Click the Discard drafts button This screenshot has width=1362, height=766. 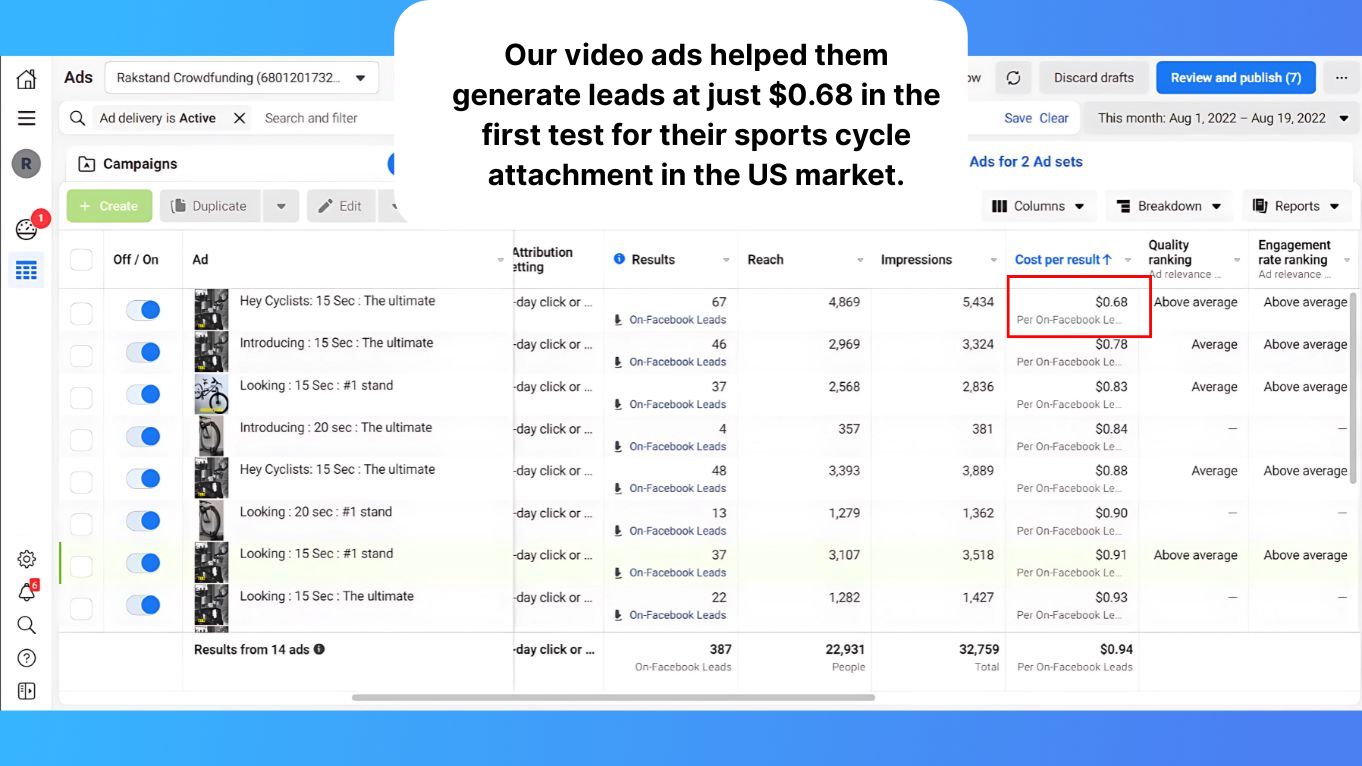[1094, 78]
